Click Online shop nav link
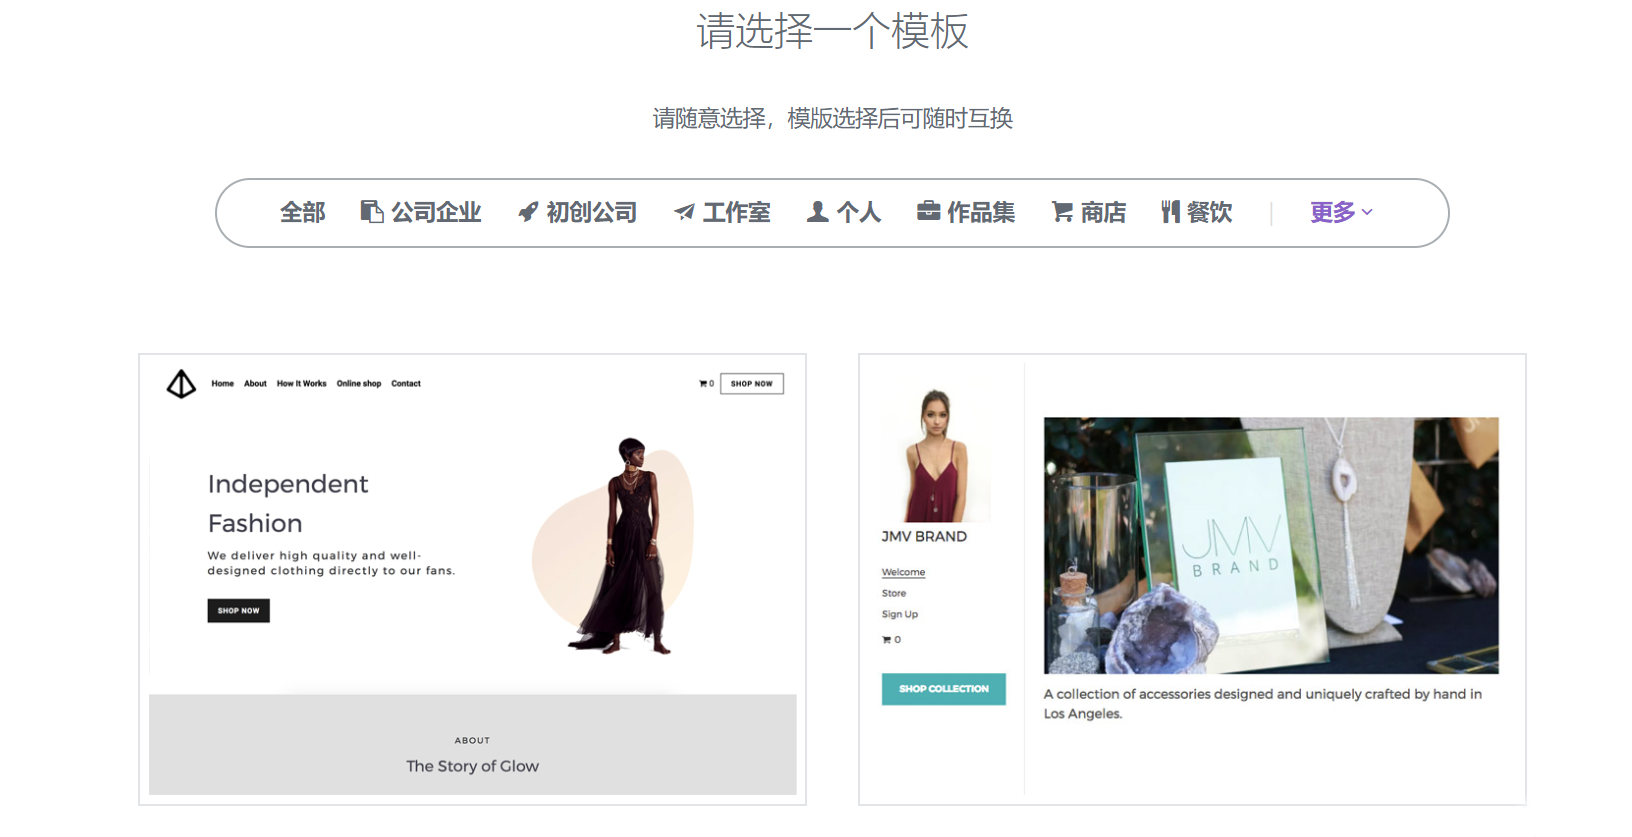The width and height of the screenshot is (1632, 837). pyautogui.click(x=359, y=384)
